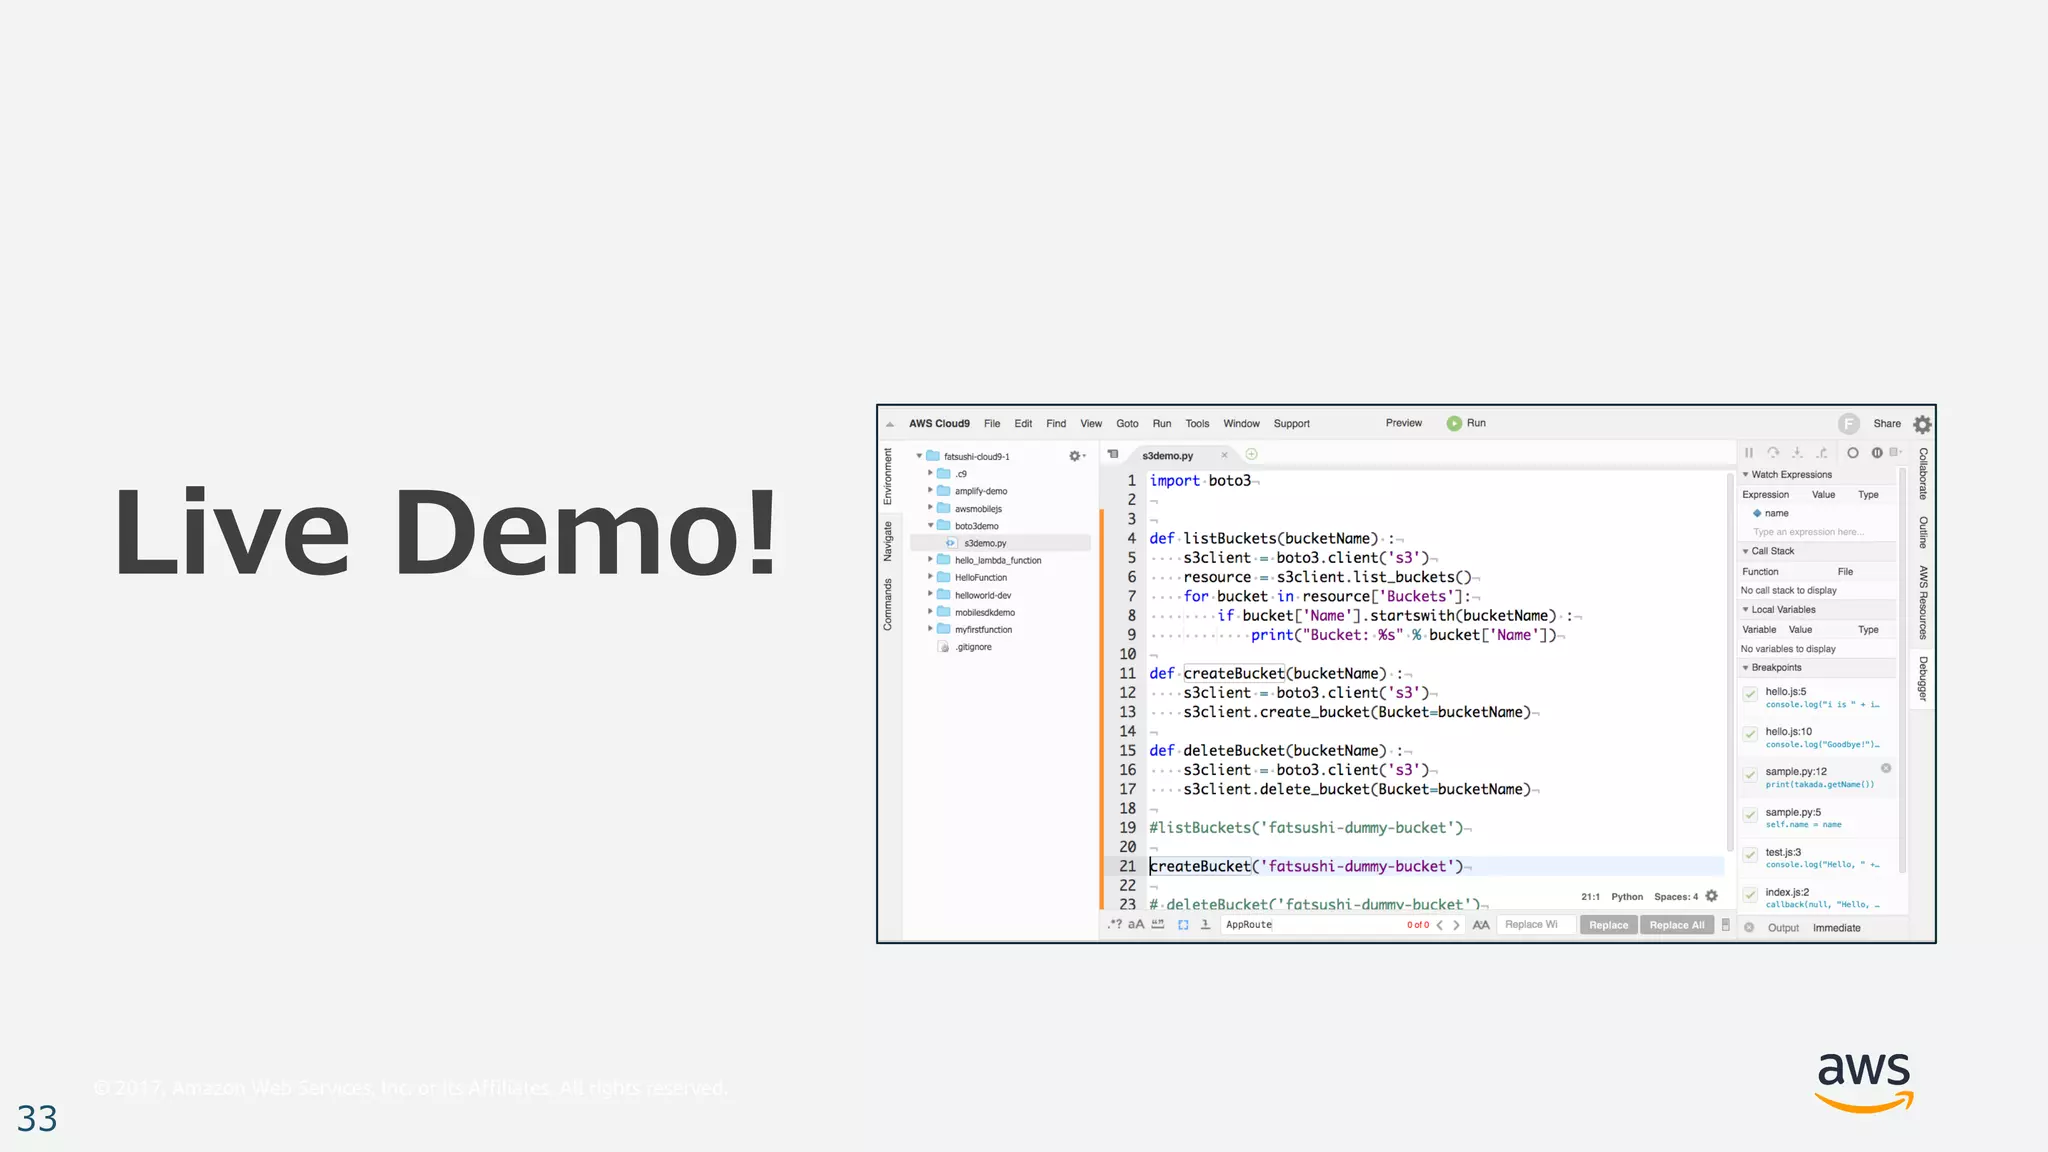Image resolution: width=2048 pixels, height=1152 pixels.
Task: Collapse the Watch Expressions section
Action: click(1746, 475)
